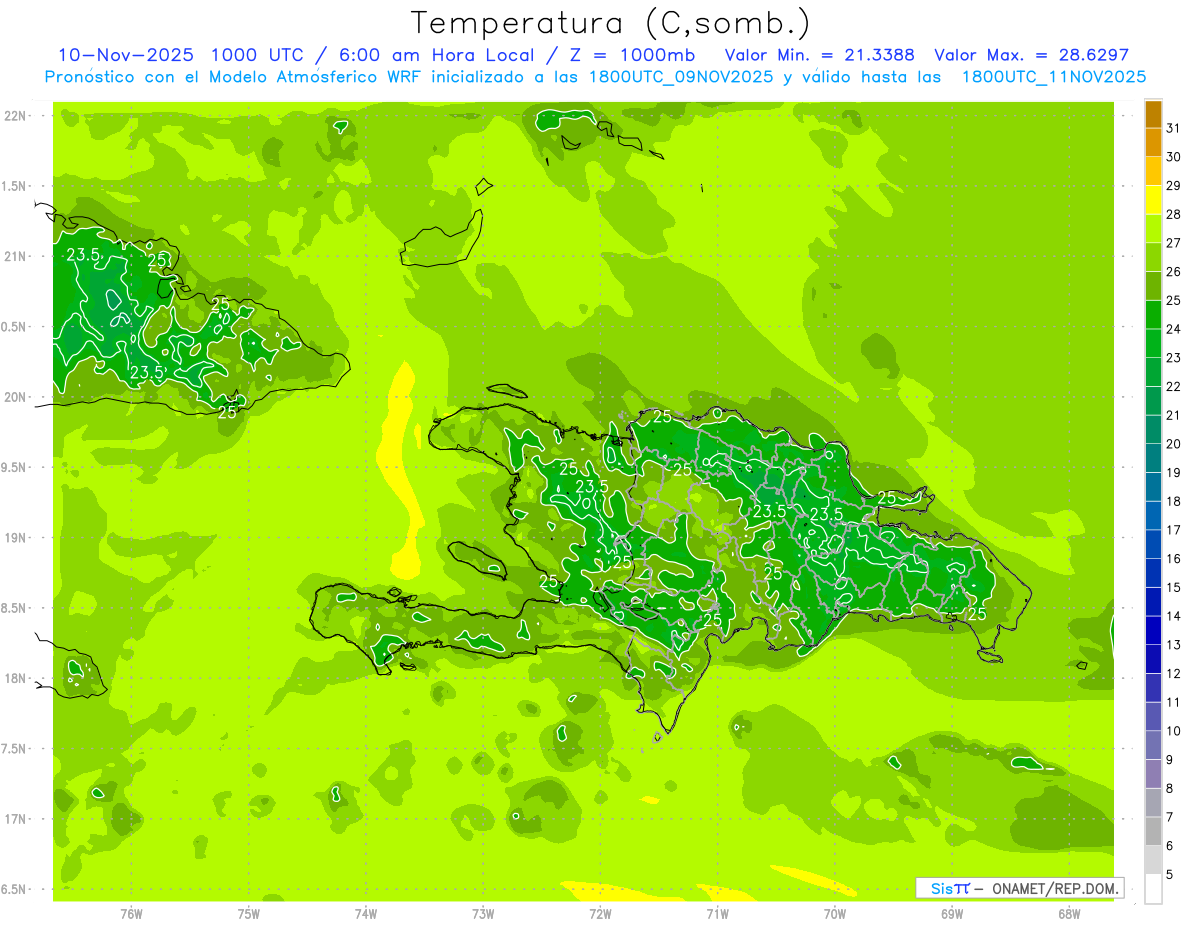The height and width of the screenshot is (927, 1200).
Task: Click the '15' colorbar scale label
Action: coord(1174,588)
